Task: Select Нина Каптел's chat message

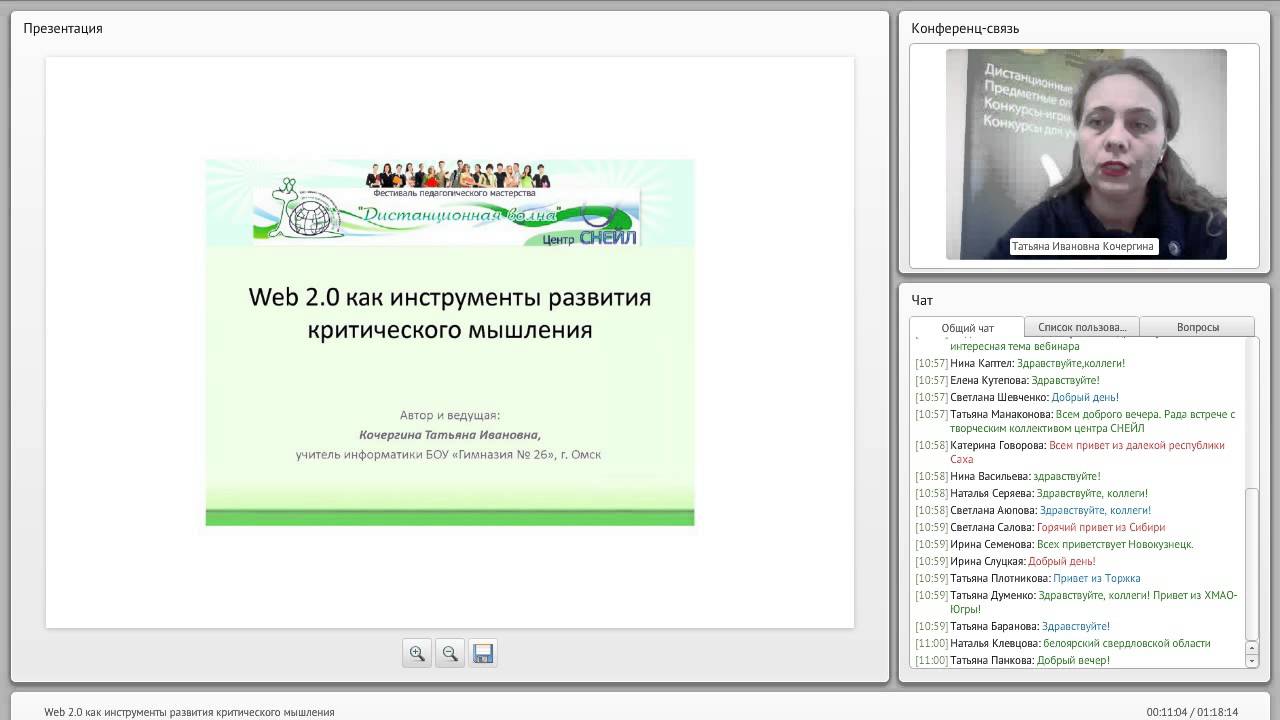Action: click(1020, 363)
